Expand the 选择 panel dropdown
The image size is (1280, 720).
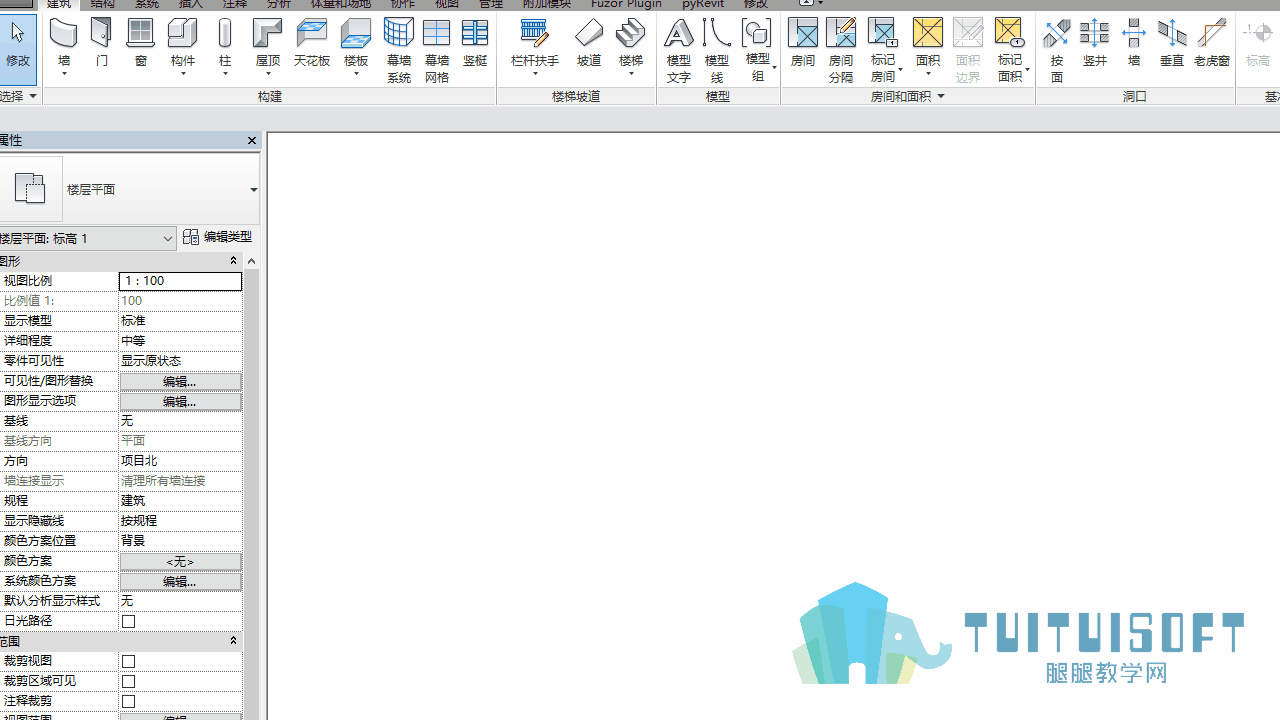click(x=33, y=96)
